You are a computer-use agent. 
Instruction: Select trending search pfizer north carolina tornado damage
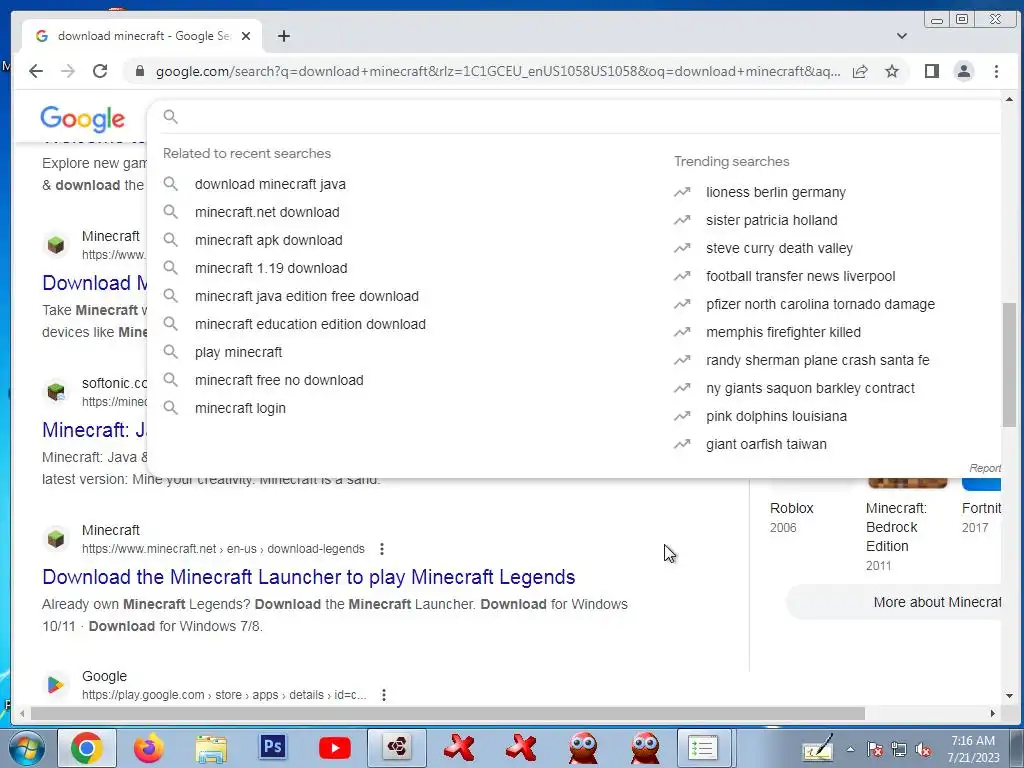pyautogui.click(x=820, y=304)
